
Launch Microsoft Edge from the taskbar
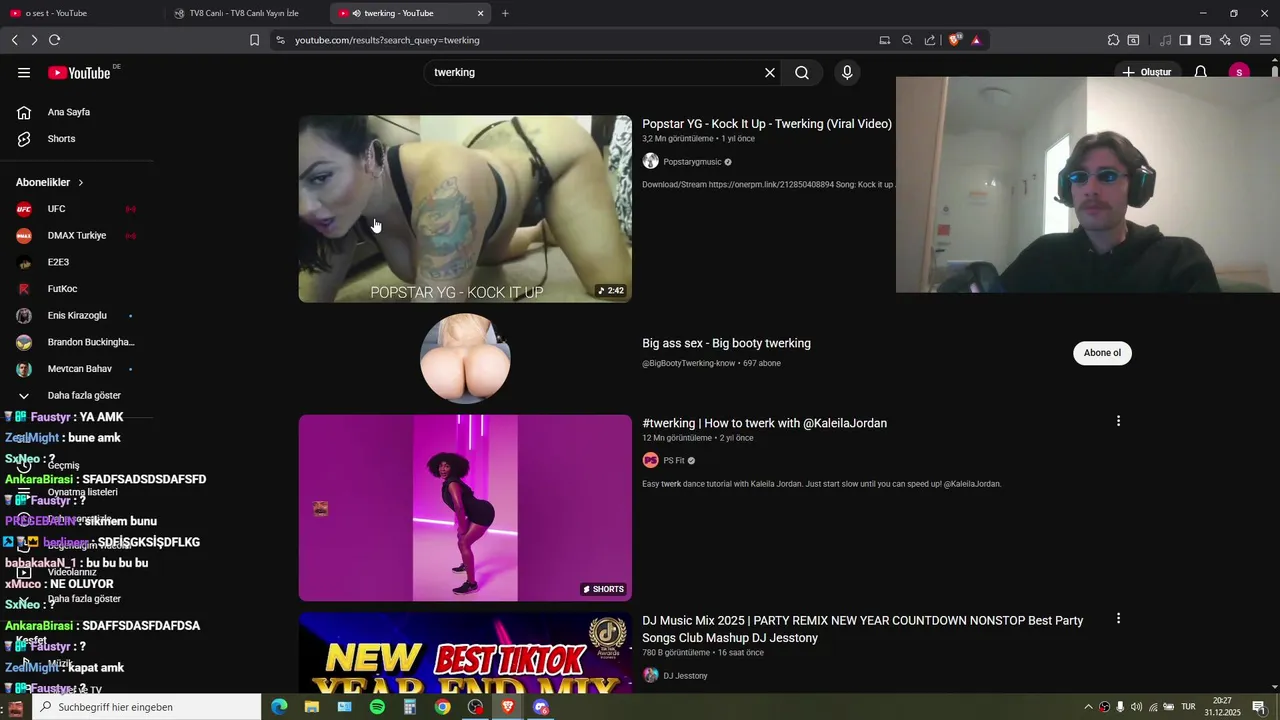[279, 707]
